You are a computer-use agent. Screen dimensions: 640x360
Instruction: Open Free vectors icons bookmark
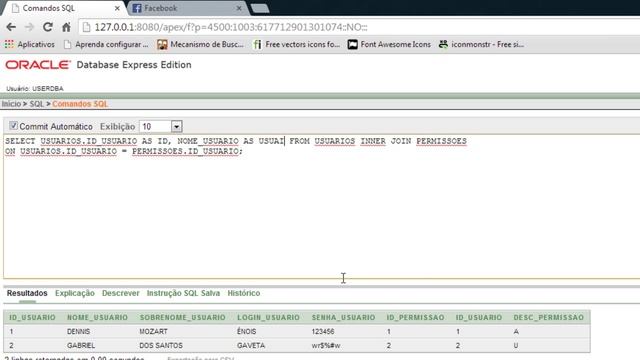[x=296, y=44]
